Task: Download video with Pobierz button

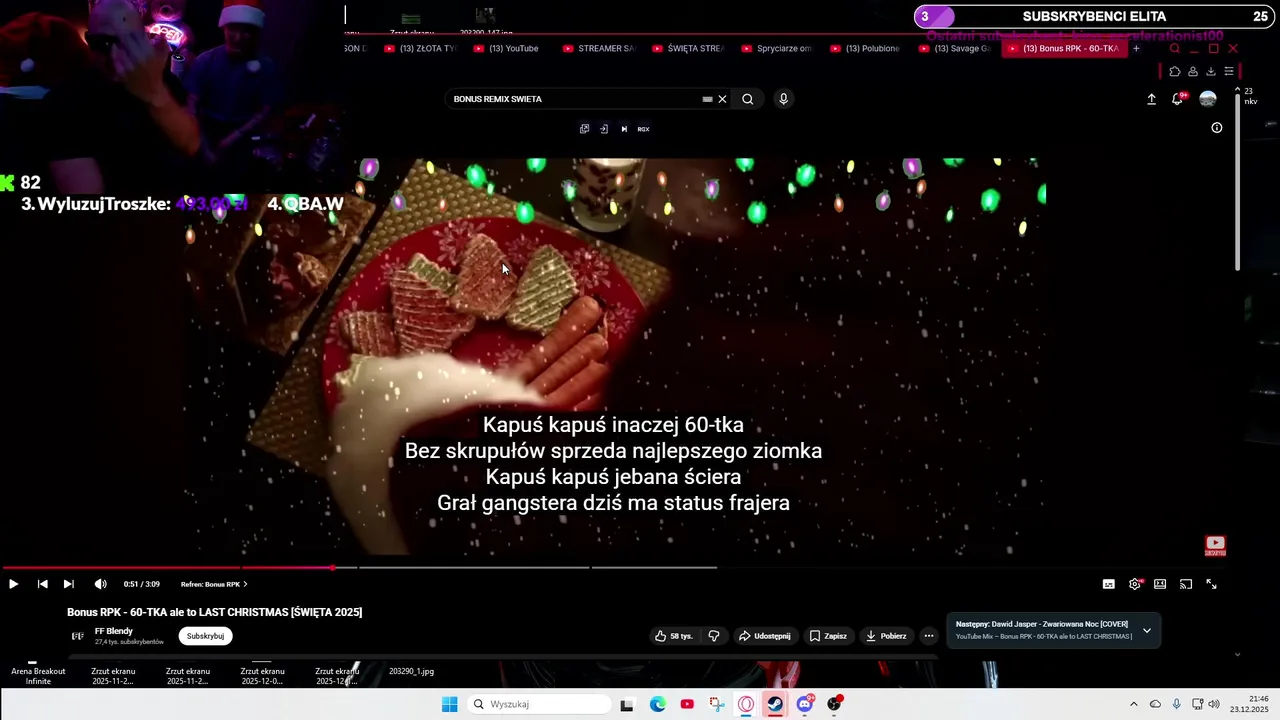Action: 886,636
